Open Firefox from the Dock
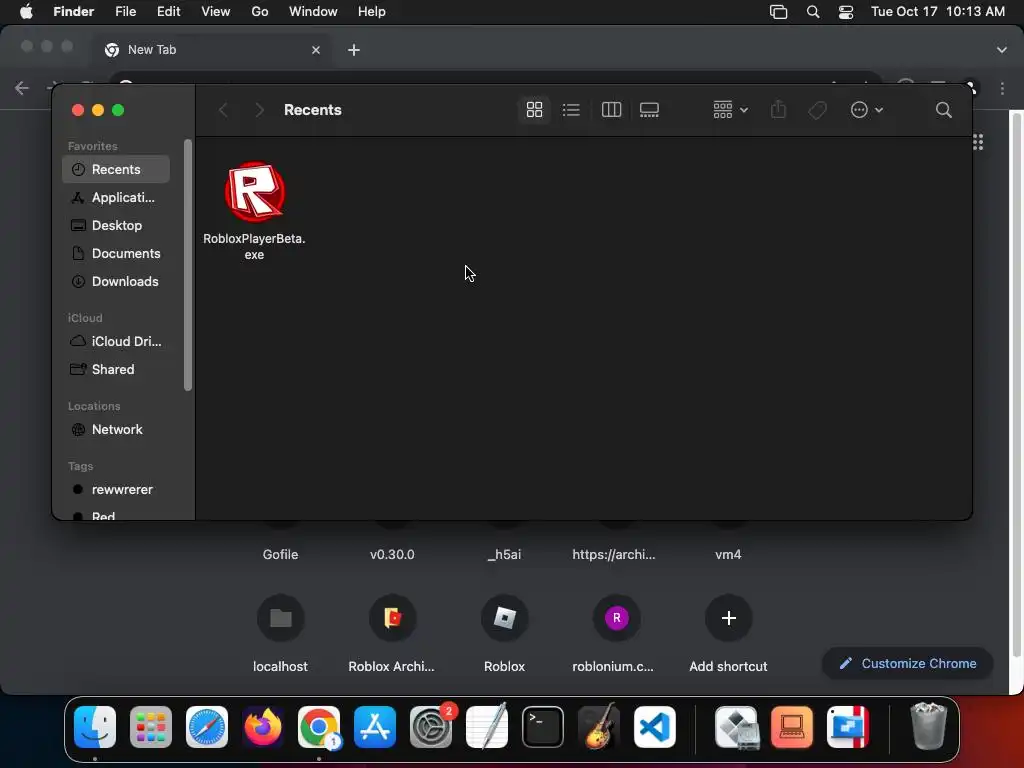The height and width of the screenshot is (768, 1024). (263, 727)
